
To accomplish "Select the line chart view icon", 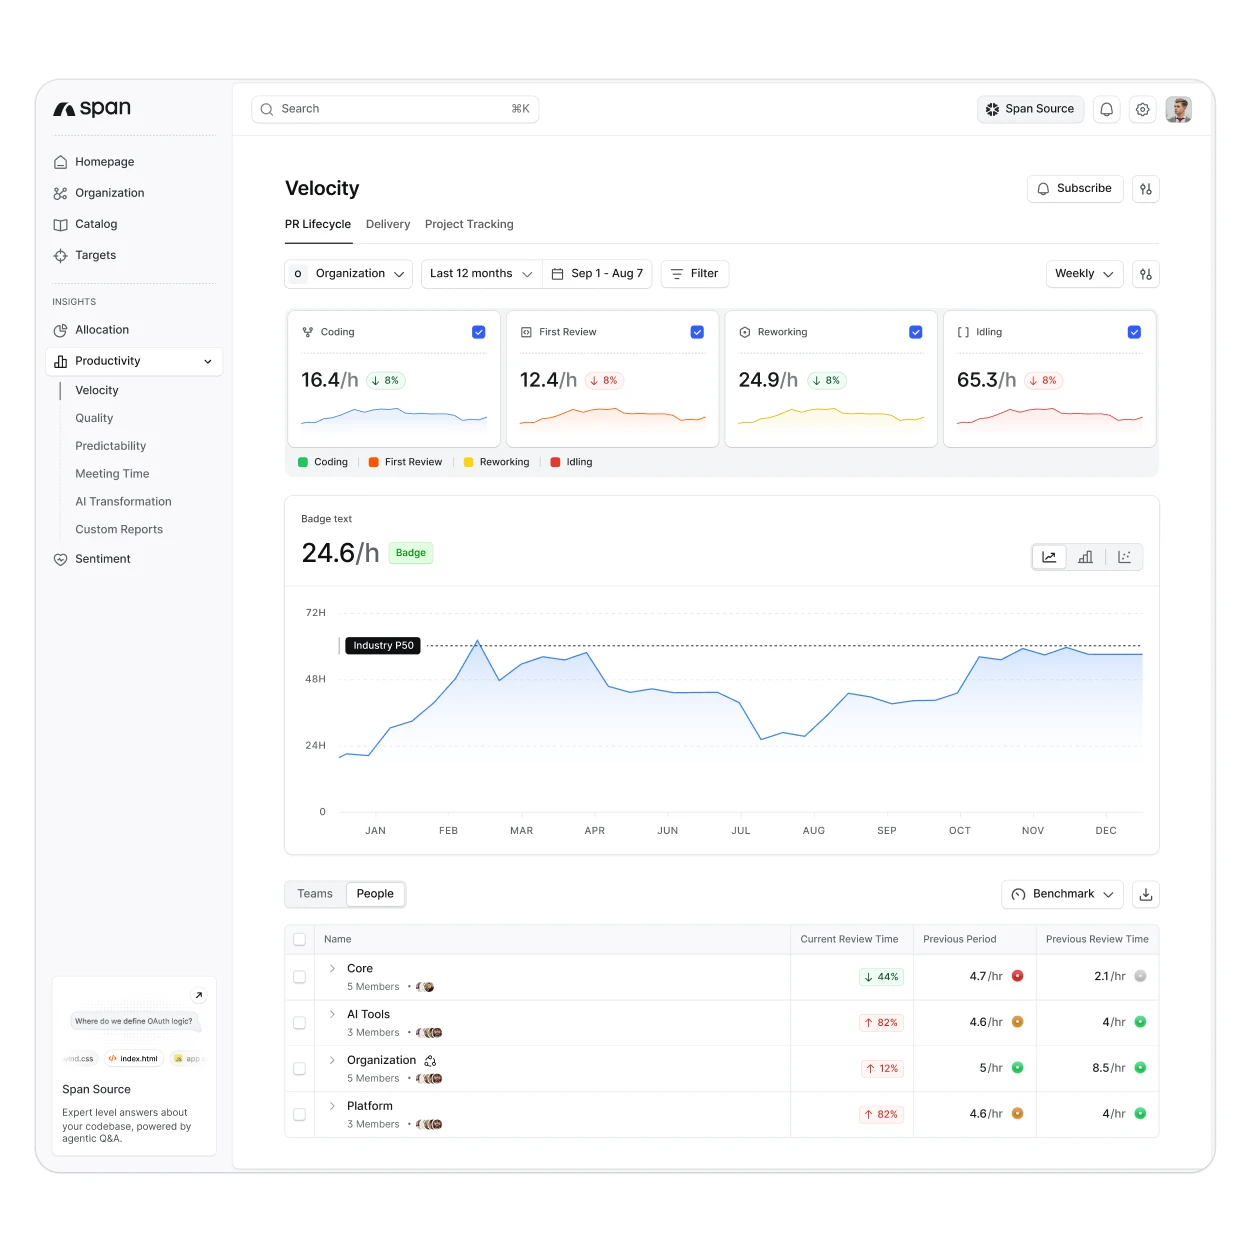I will pyautogui.click(x=1049, y=557).
